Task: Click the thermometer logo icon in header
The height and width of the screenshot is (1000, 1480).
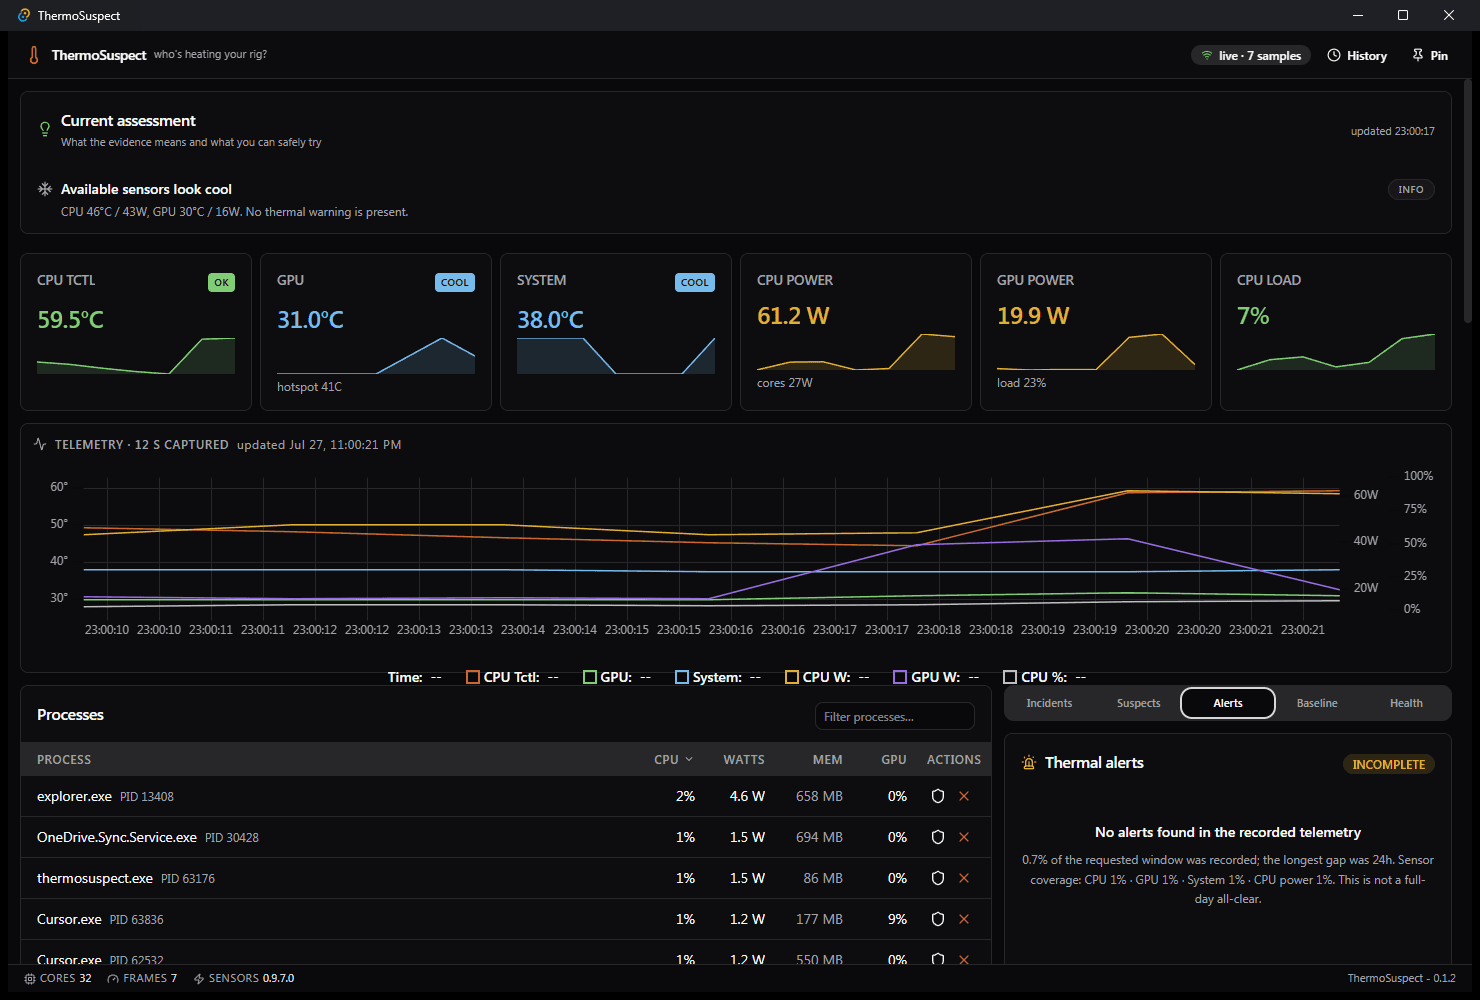Action: (x=34, y=55)
